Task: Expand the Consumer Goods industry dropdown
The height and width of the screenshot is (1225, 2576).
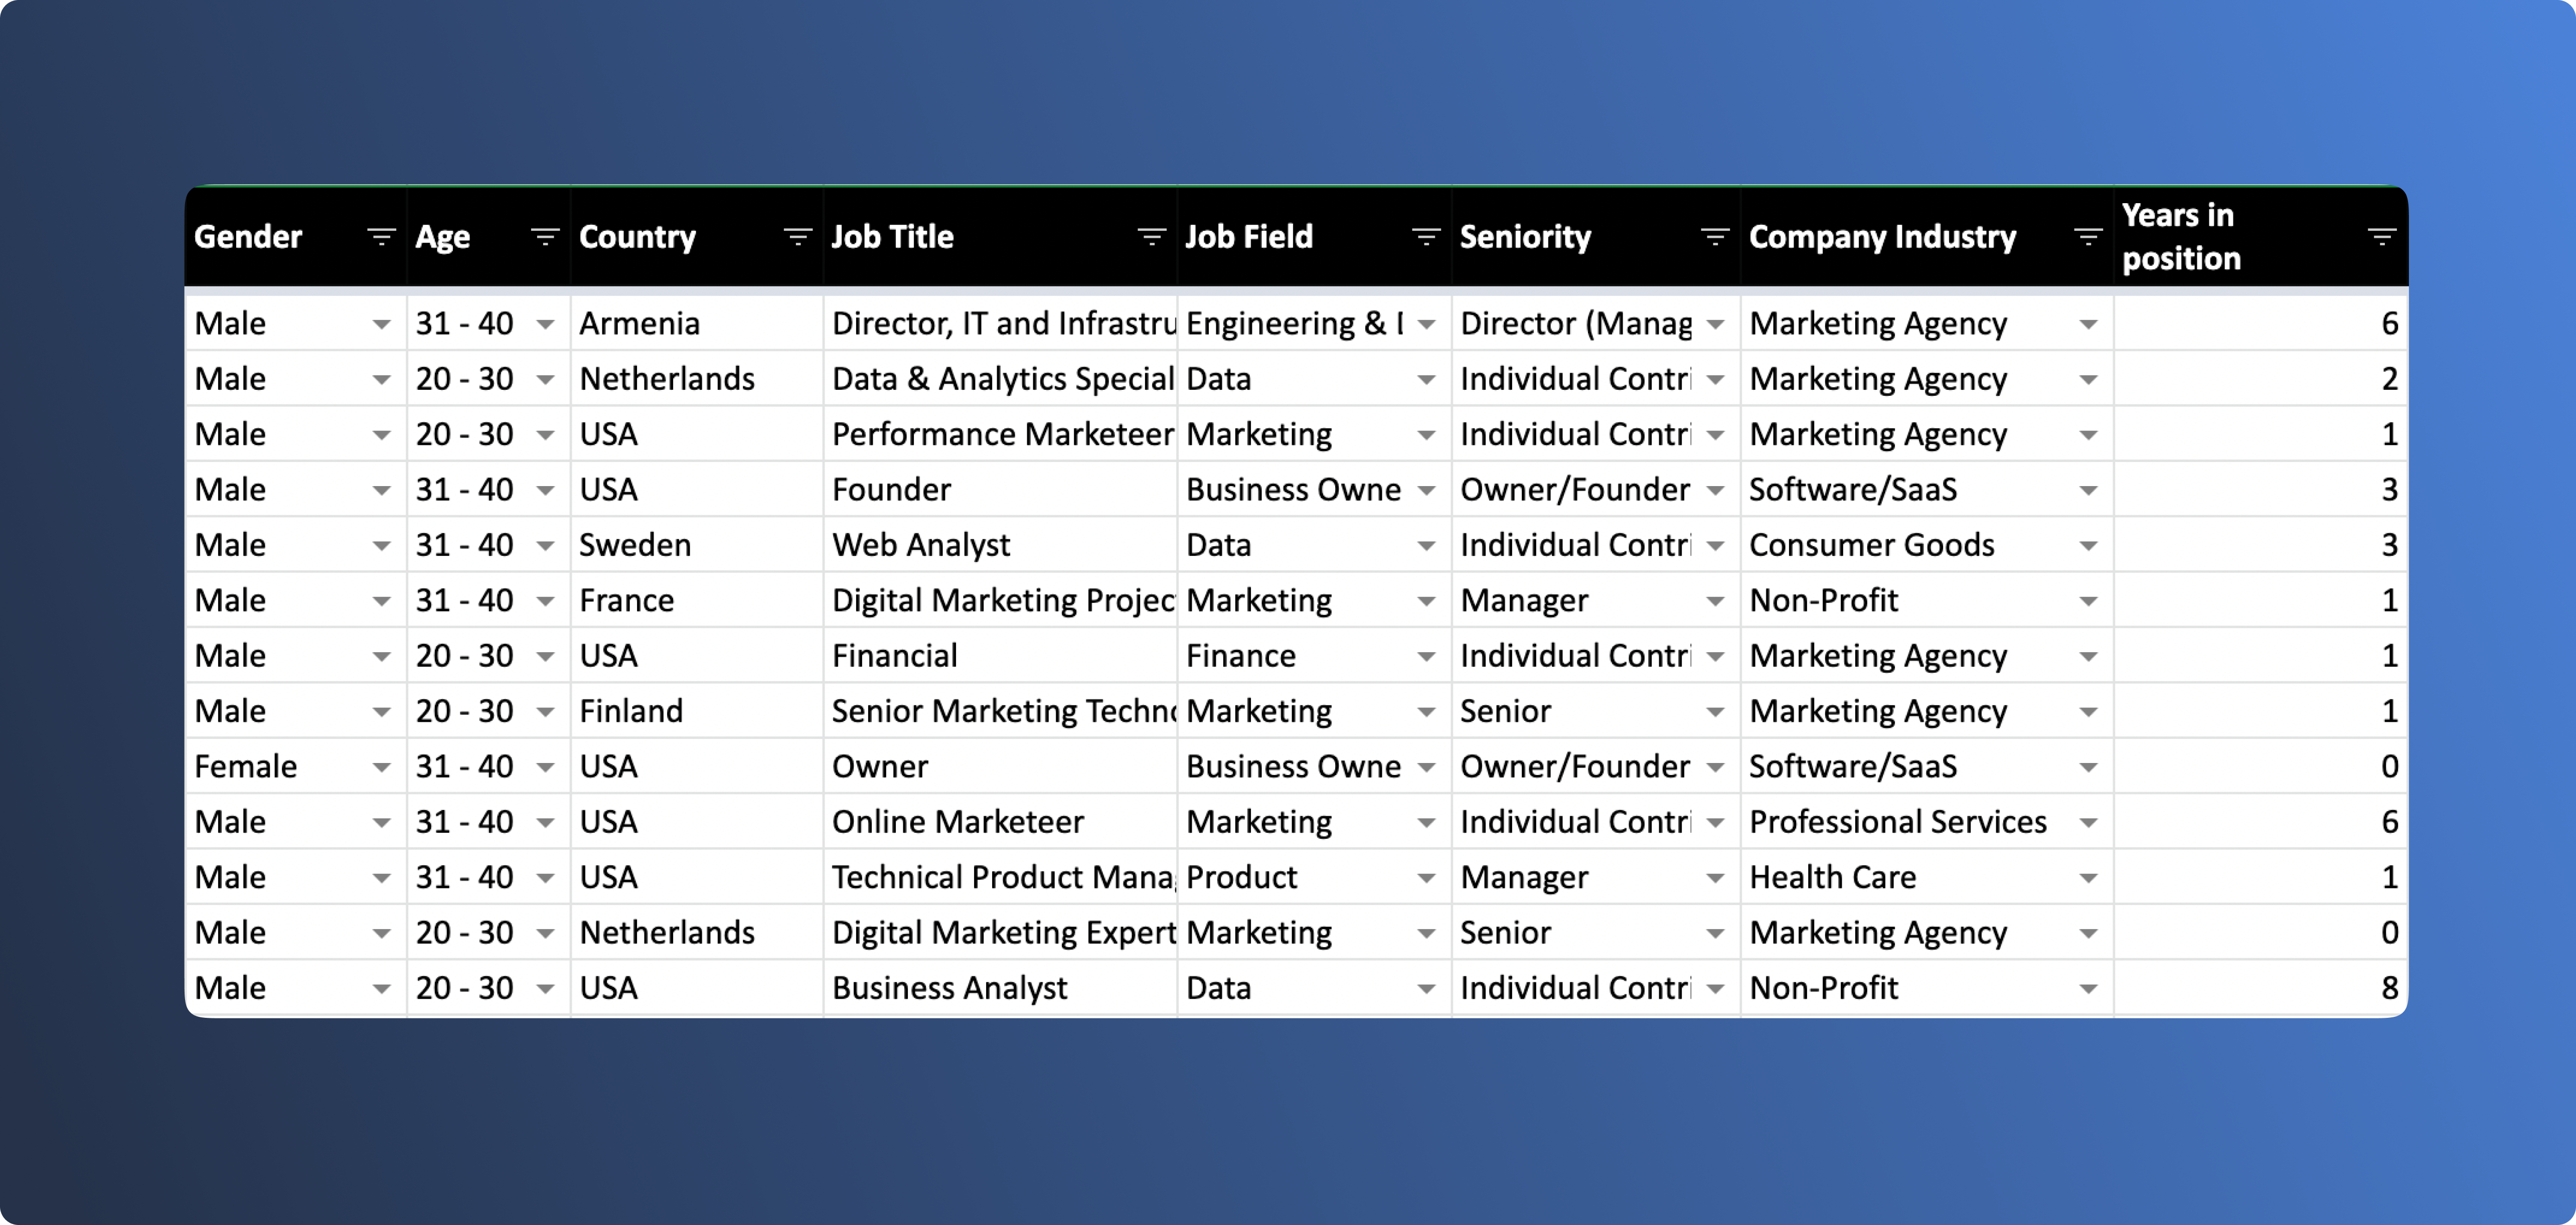Action: tap(2088, 547)
